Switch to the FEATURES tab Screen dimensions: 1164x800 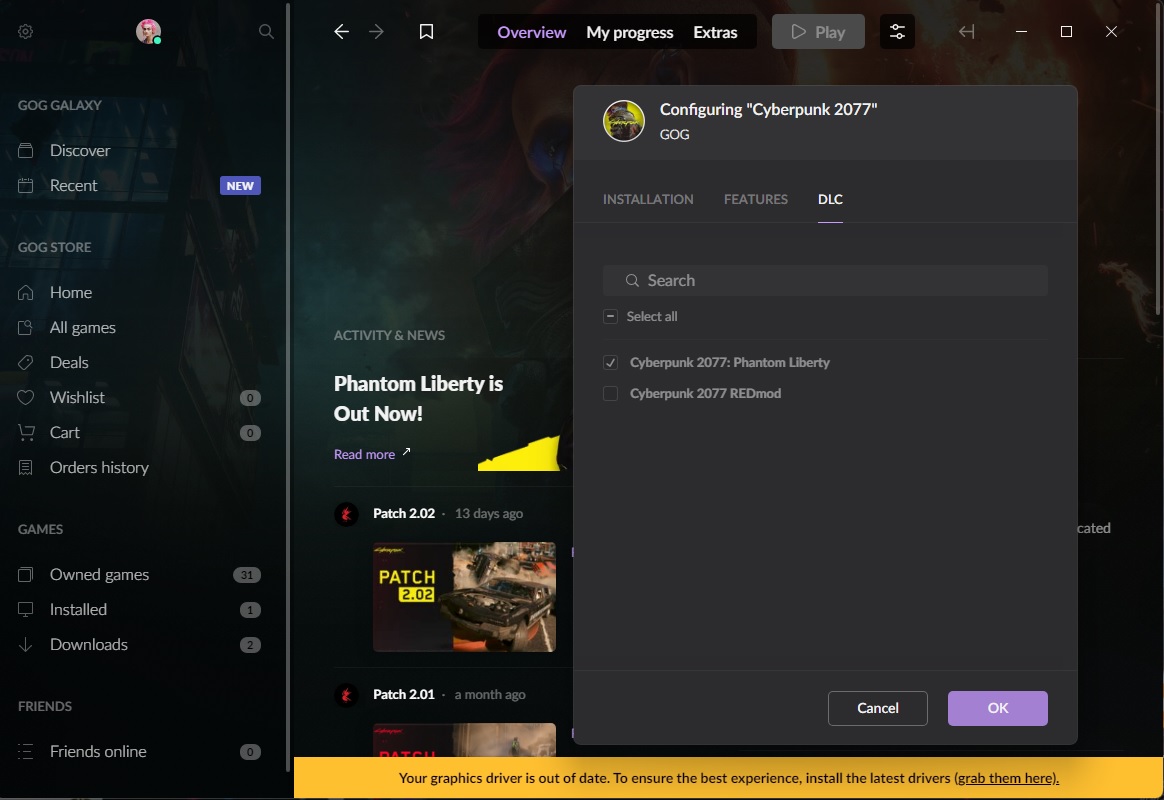[756, 199]
